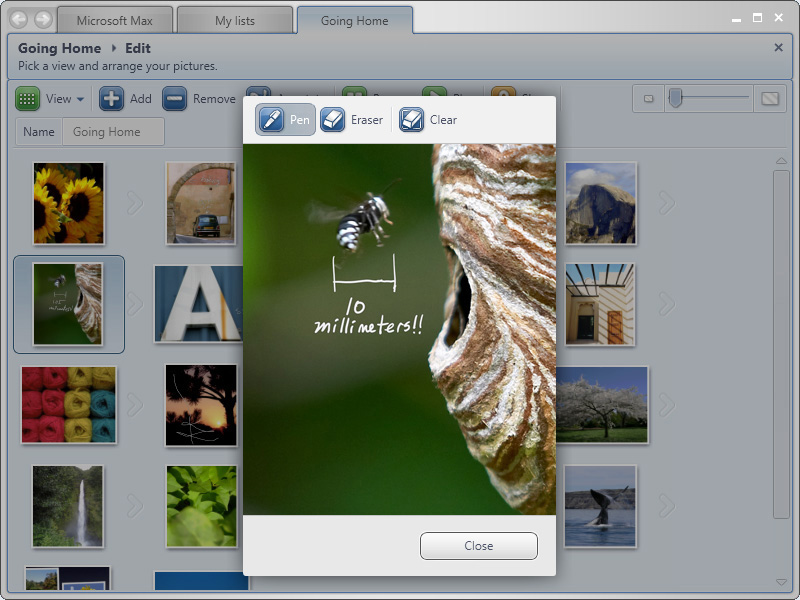Click the small thumbnail size icon
The width and height of the screenshot is (800, 600).
(x=648, y=98)
